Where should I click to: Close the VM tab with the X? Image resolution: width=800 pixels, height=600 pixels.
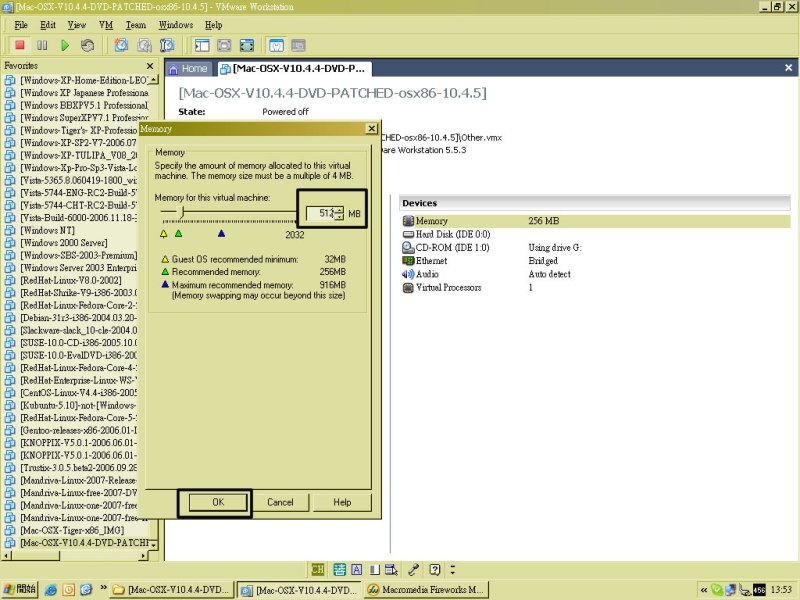pyautogui.click(x=788, y=68)
